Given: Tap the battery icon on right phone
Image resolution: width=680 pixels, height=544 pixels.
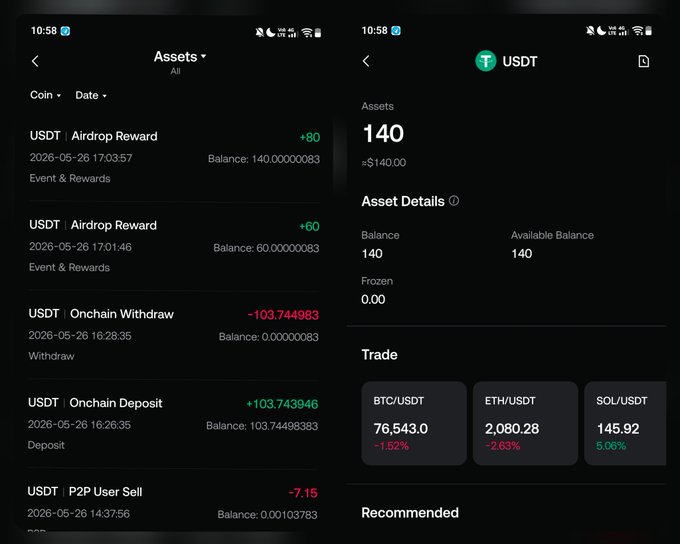Looking at the screenshot, I should point(648,31).
